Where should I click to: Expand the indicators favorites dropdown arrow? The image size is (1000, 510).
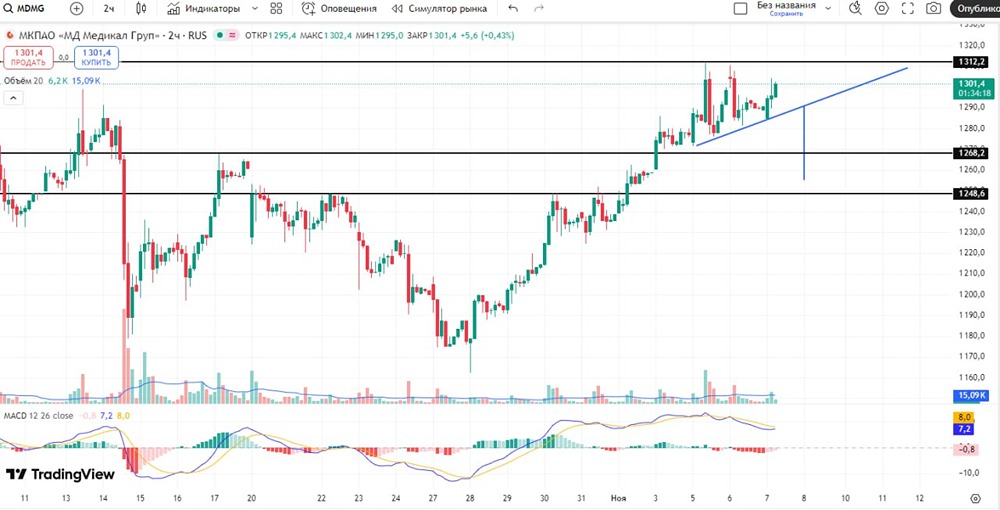255,8
